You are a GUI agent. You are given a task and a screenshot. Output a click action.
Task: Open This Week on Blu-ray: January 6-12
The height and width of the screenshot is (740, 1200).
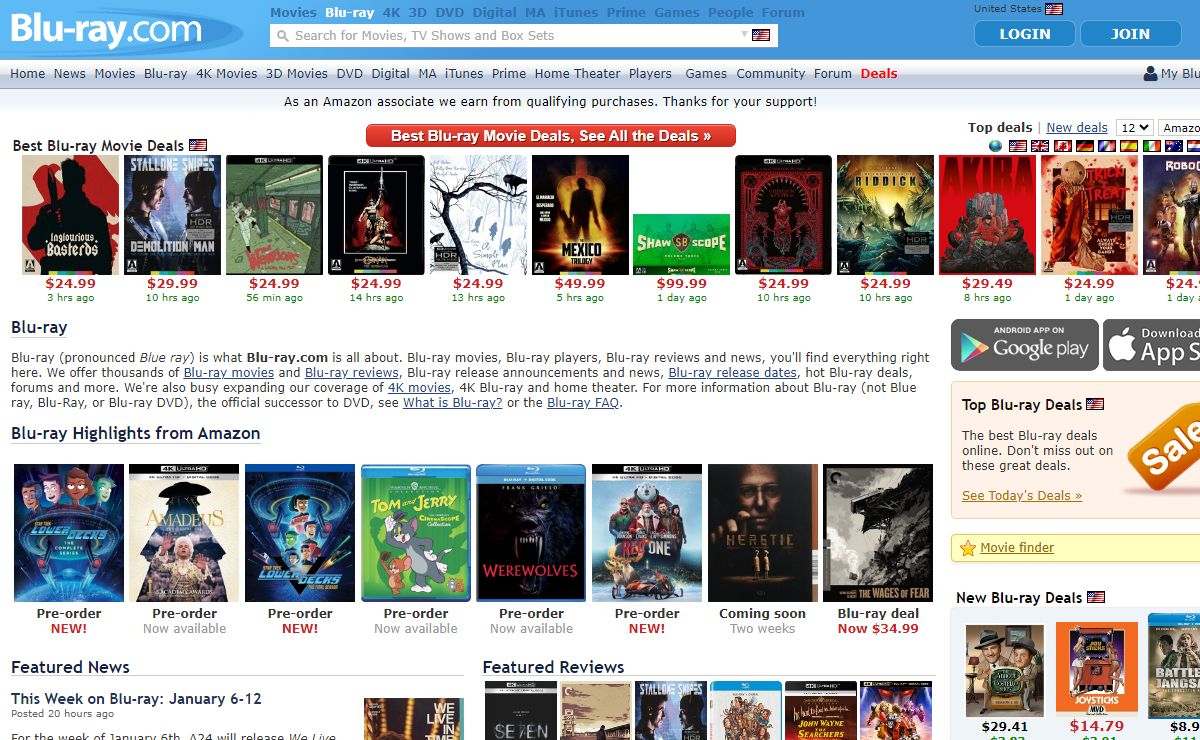pyautogui.click(x=136, y=699)
